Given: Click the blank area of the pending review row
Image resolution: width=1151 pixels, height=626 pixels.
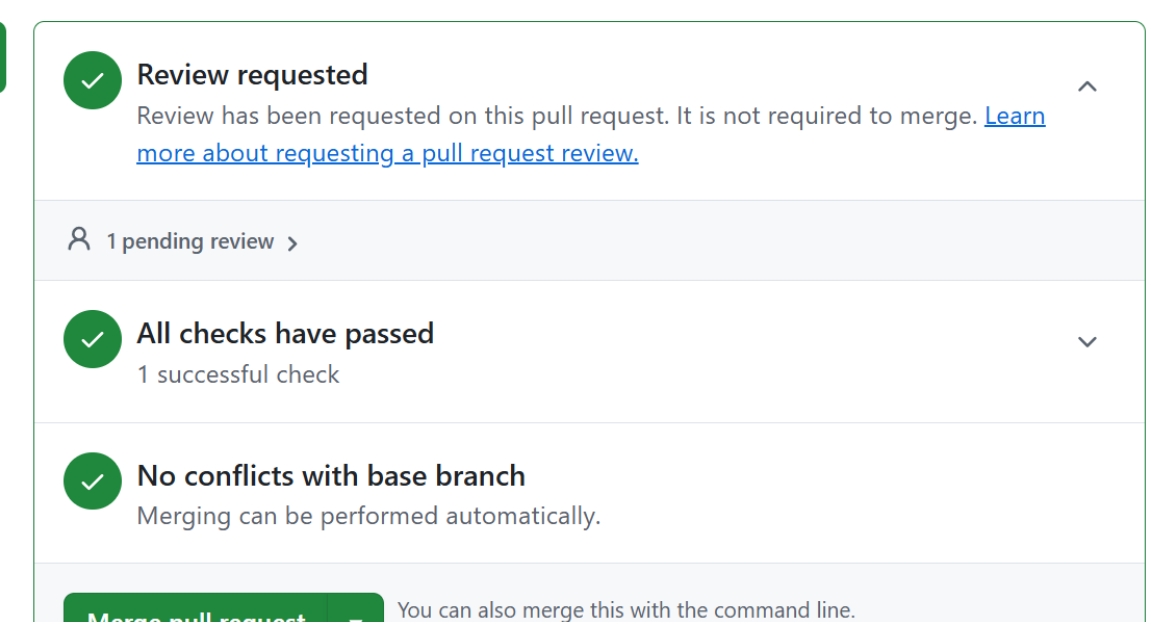Looking at the screenshot, I should (x=719, y=241).
